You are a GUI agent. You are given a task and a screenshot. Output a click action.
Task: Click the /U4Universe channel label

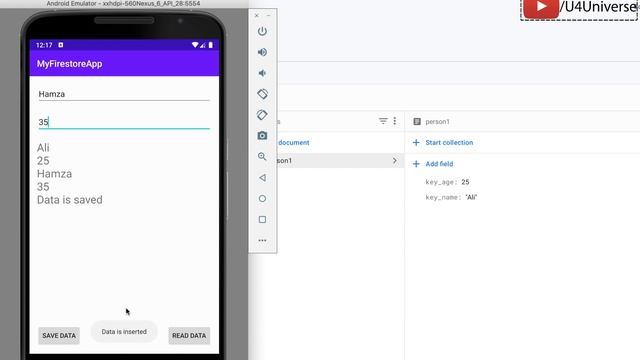click(x=598, y=7)
